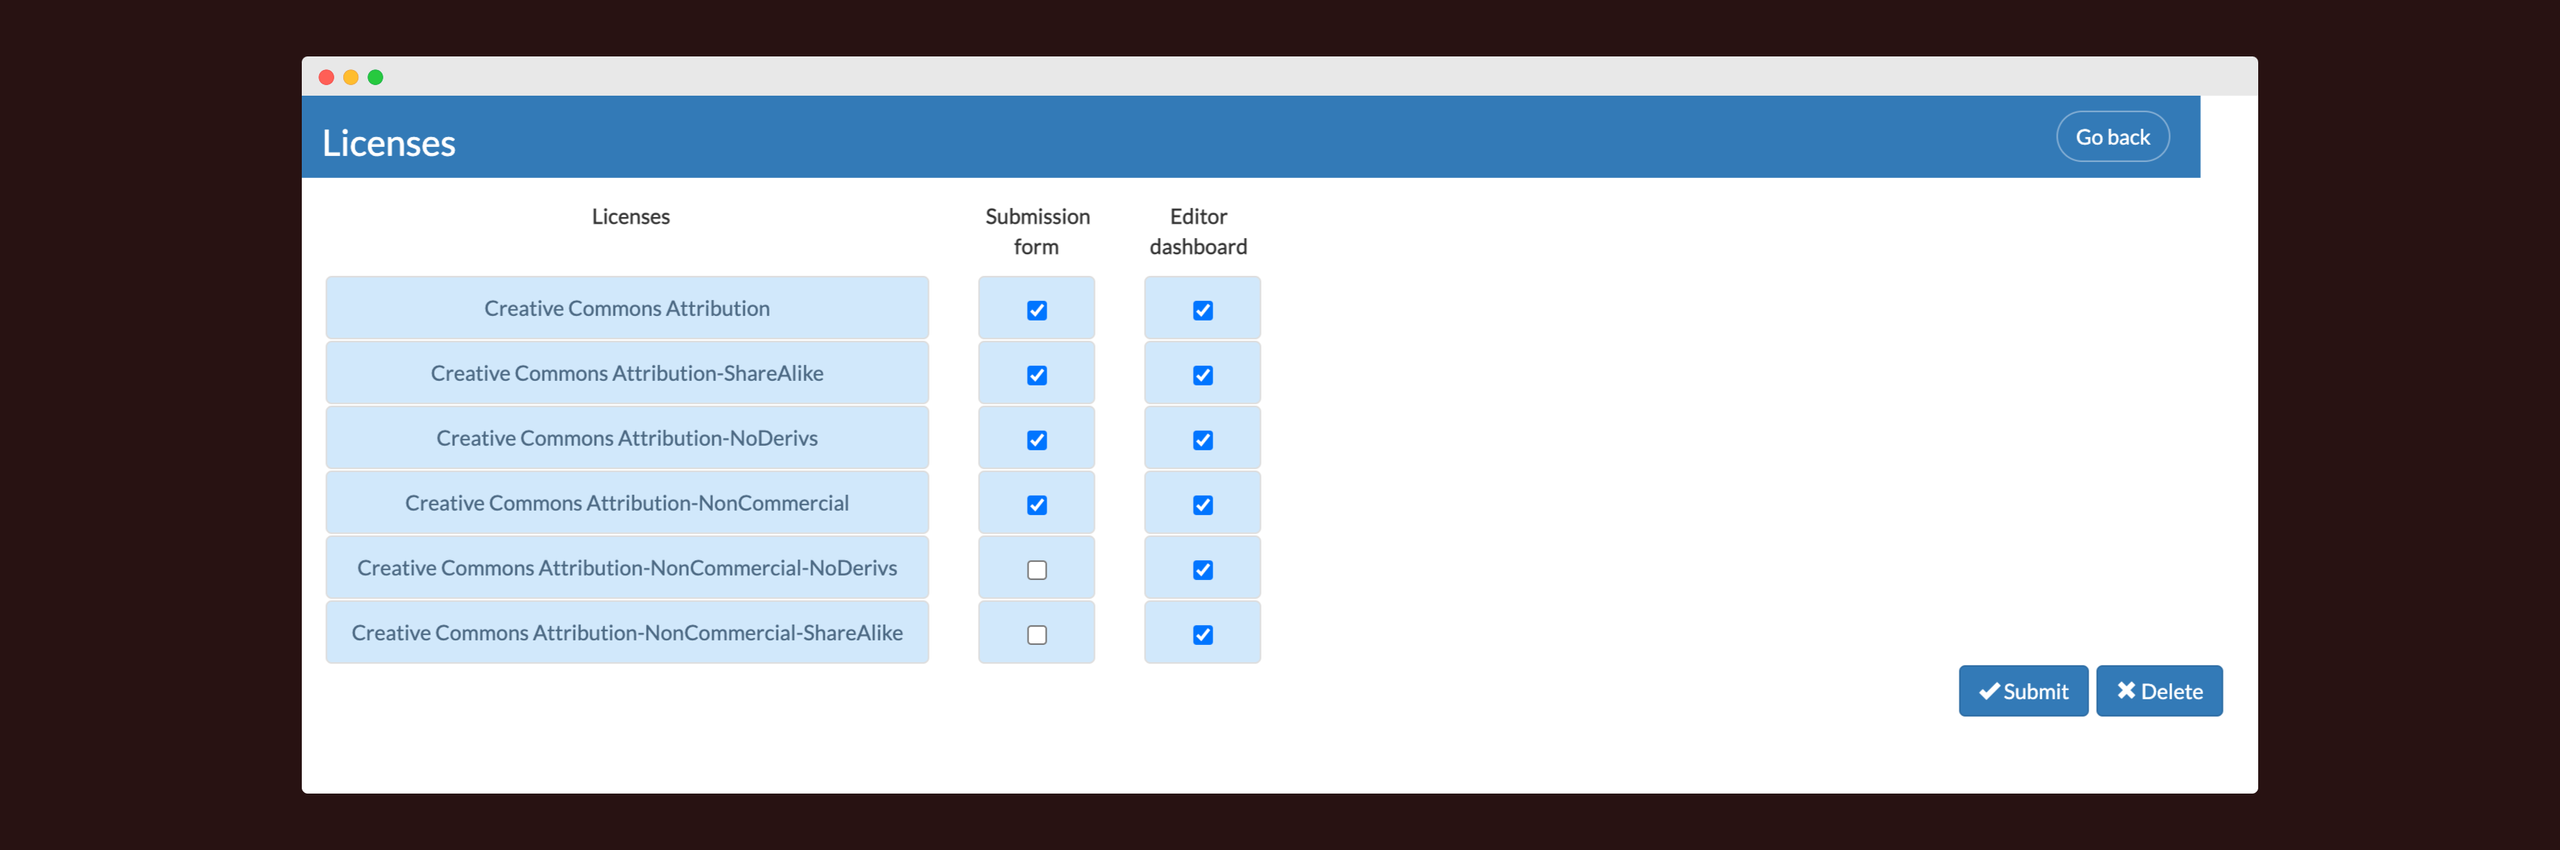The height and width of the screenshot is (850, 2560).
Task: Click the Delete button
Action: (2159, 691)
